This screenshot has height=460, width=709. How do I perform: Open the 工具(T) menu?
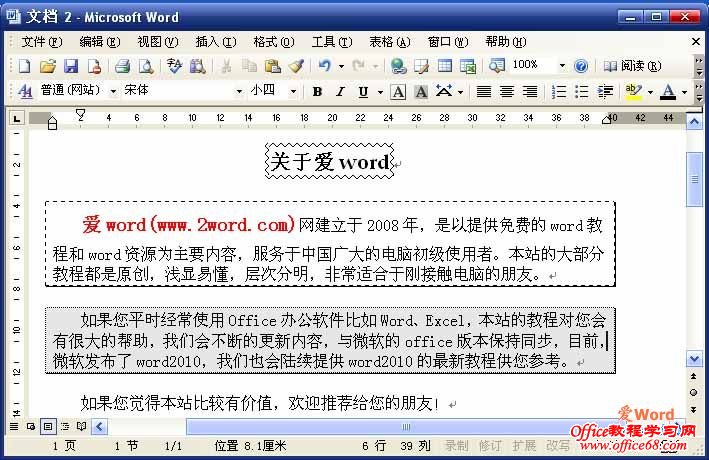click(x=331, y=42)
